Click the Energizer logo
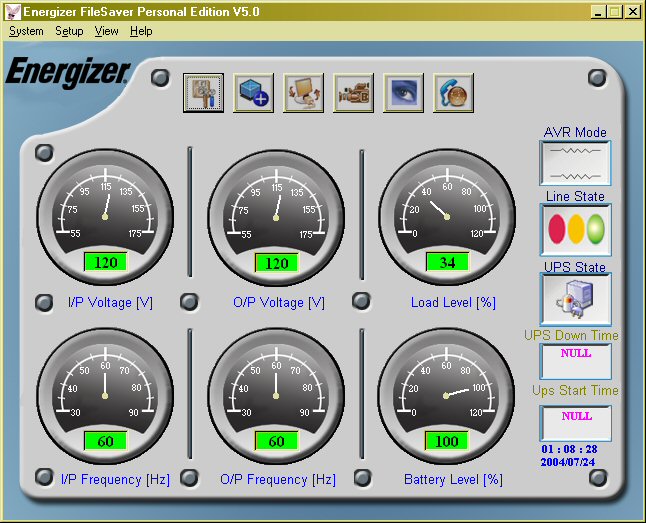Image resolution: width=646 pixels, height=523 pixels. pyautogui.click(x=68, y=72)
